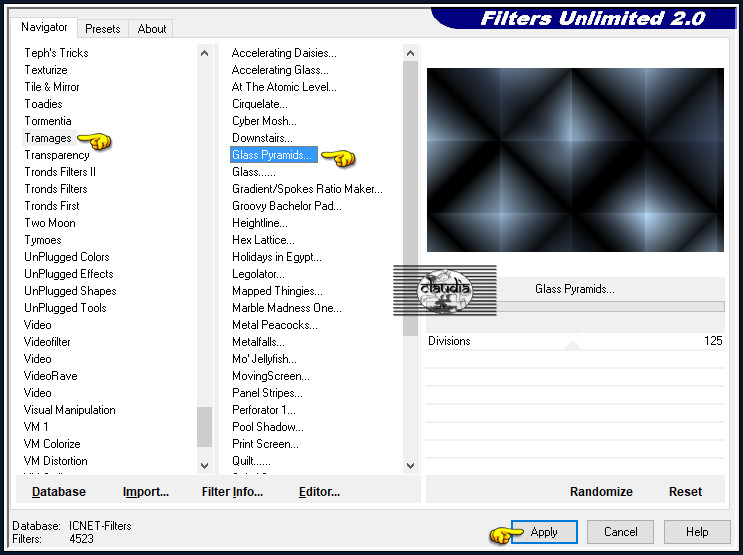Image resolution: width=743 pixels, height=555 pixels.
Task: Select Teph's Tricks category
Action: tap(56, 53)
